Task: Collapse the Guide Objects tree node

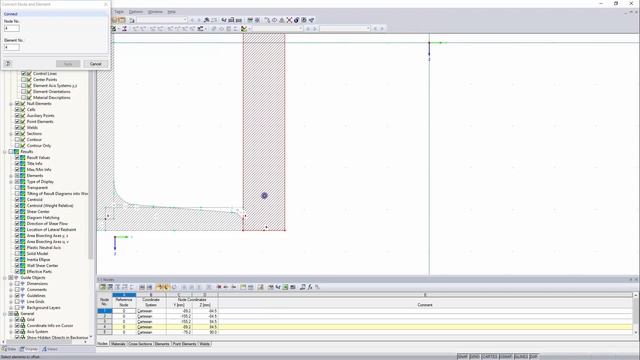Action: point(5,278)
